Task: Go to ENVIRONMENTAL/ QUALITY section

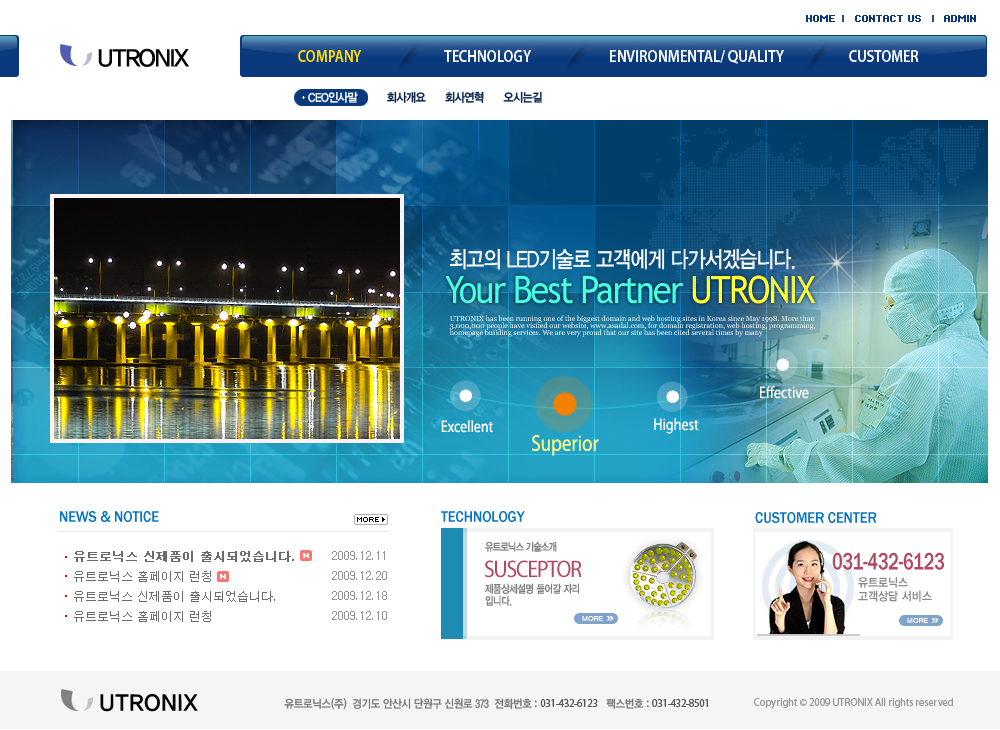Action: (696, 57)
